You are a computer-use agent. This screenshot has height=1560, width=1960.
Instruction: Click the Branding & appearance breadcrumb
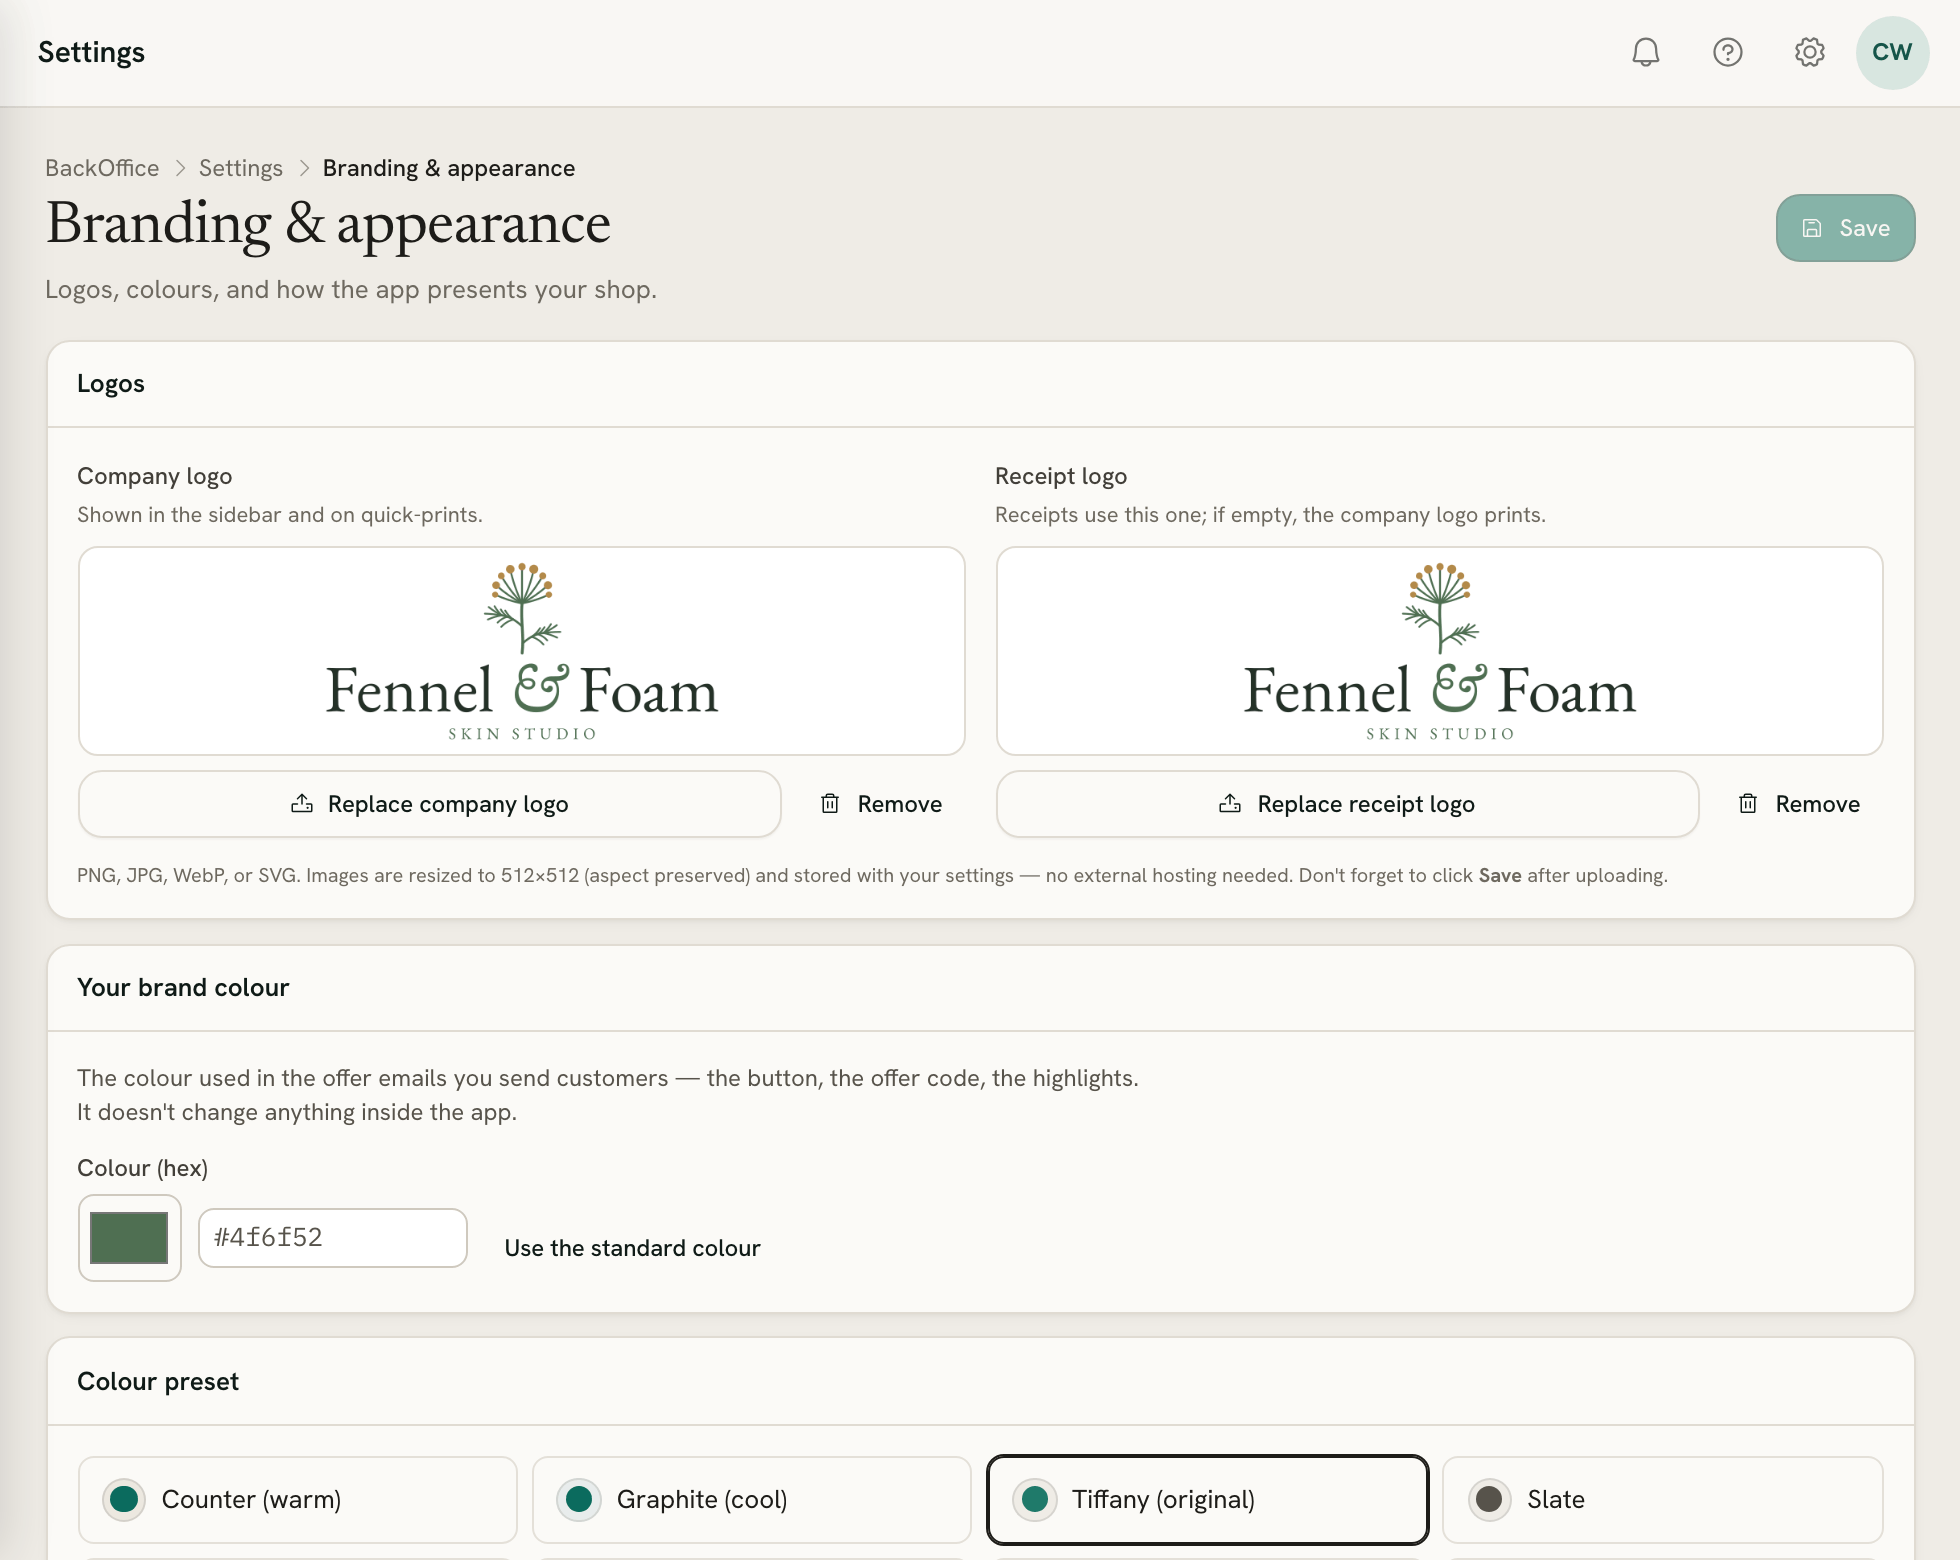[x=449, y=168]
